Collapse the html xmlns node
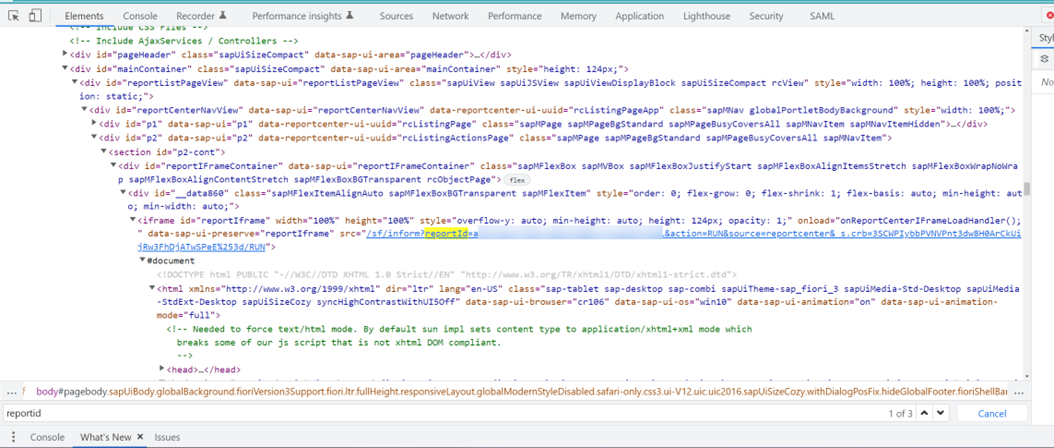 click(x=152, y=289)
